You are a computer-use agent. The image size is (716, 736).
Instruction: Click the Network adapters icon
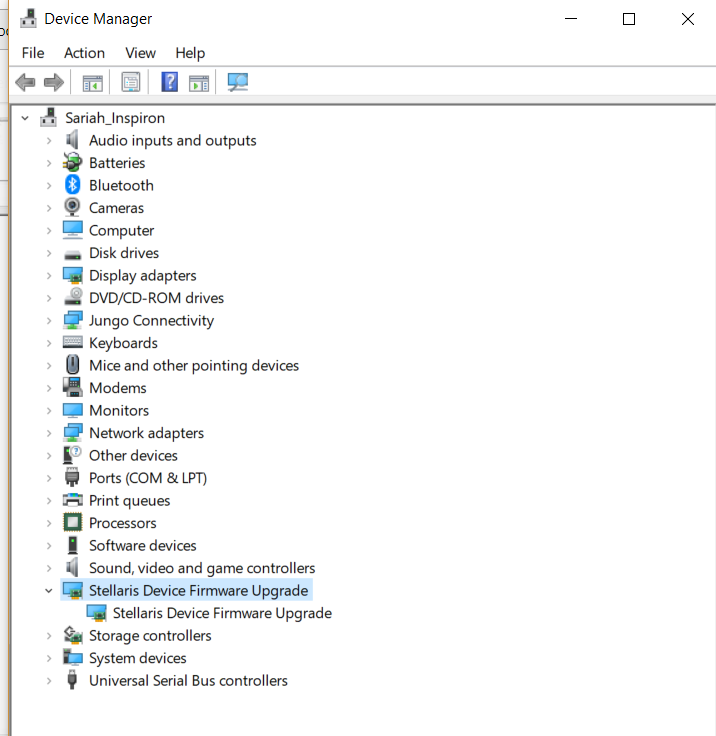pos(72,433)
